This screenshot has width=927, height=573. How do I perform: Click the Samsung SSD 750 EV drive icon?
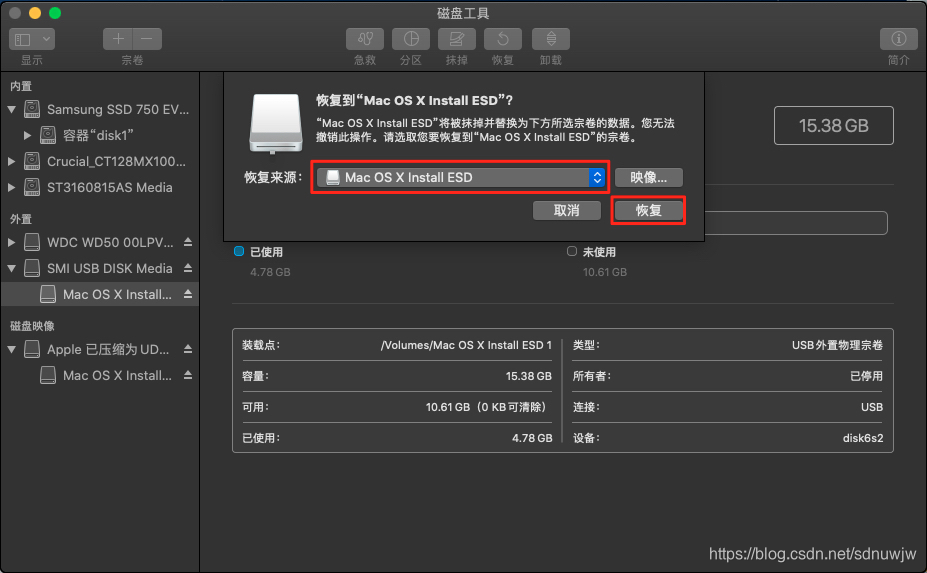32,109
